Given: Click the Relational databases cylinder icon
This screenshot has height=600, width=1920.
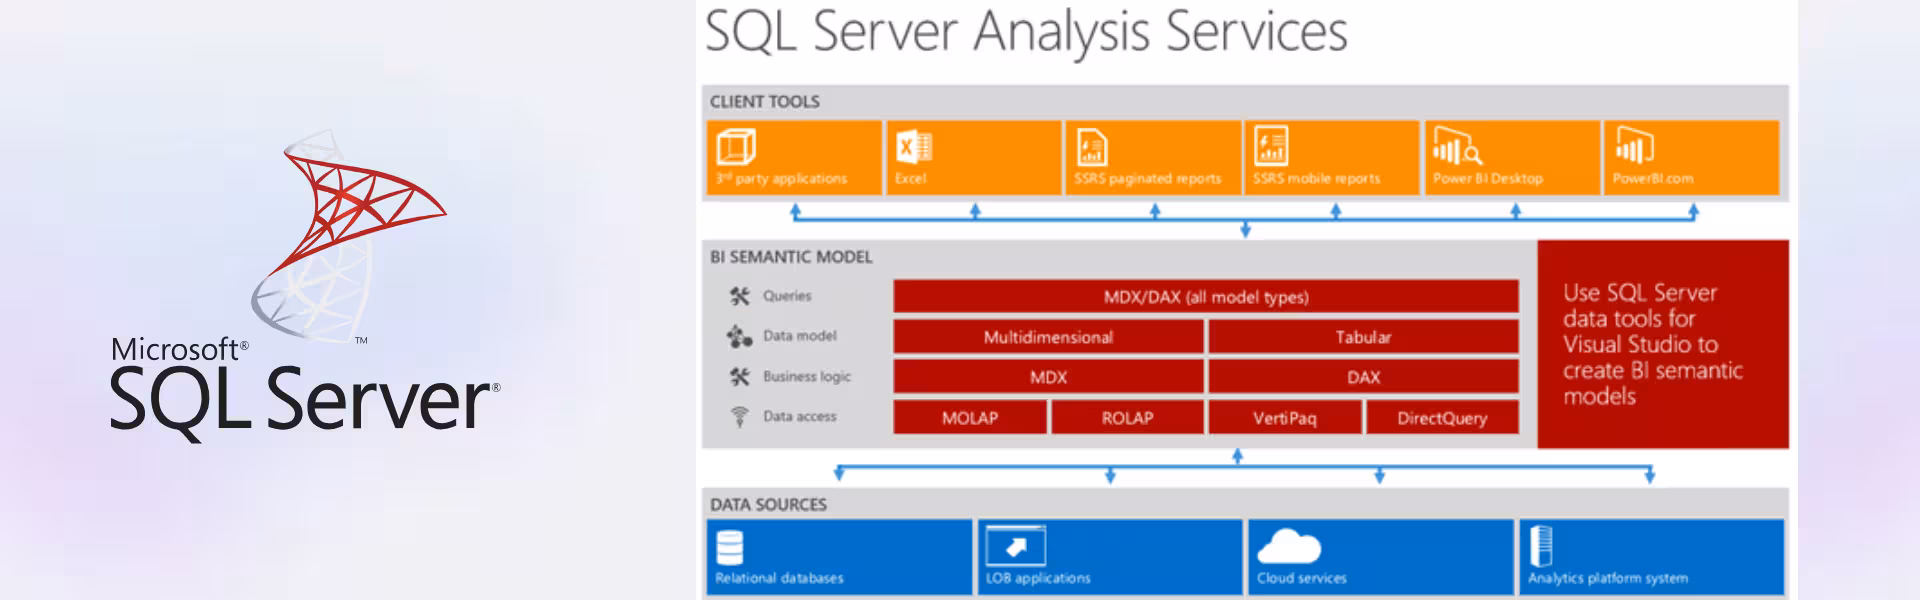Looking at the screenshot, I should [730, 547].
